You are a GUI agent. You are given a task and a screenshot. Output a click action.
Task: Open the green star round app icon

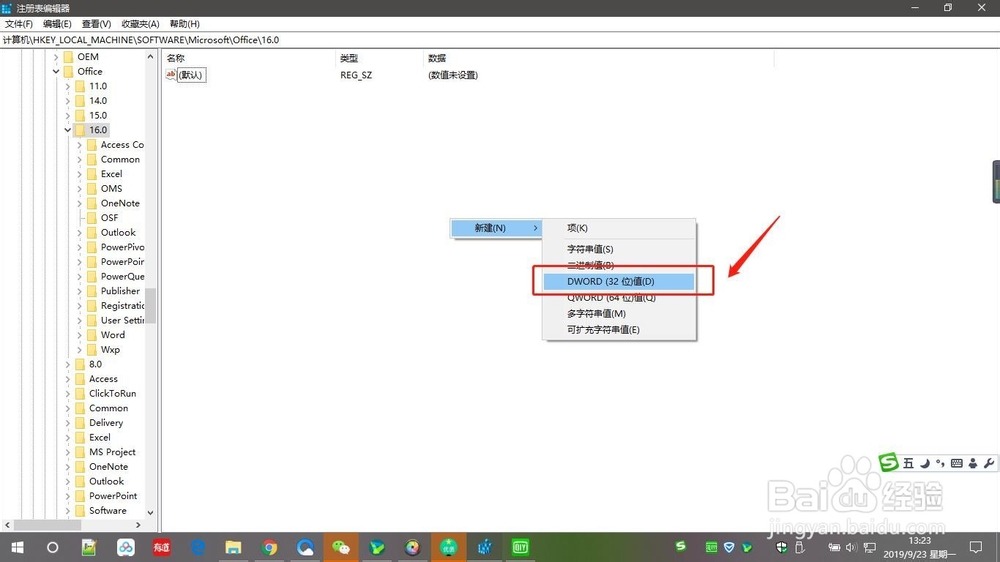(x=448, y=547)
